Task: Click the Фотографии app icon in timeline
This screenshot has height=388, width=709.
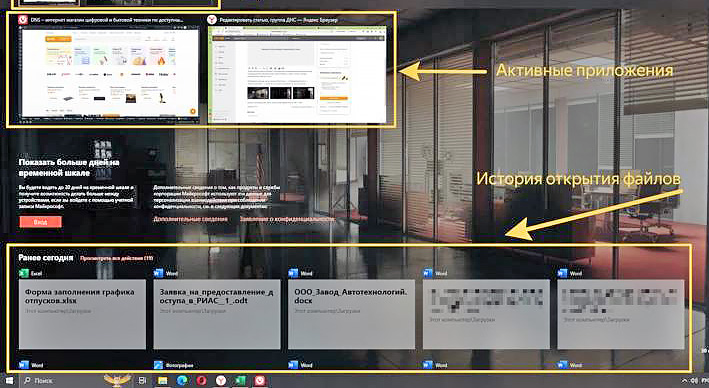Action: click(x=158, y=364)
